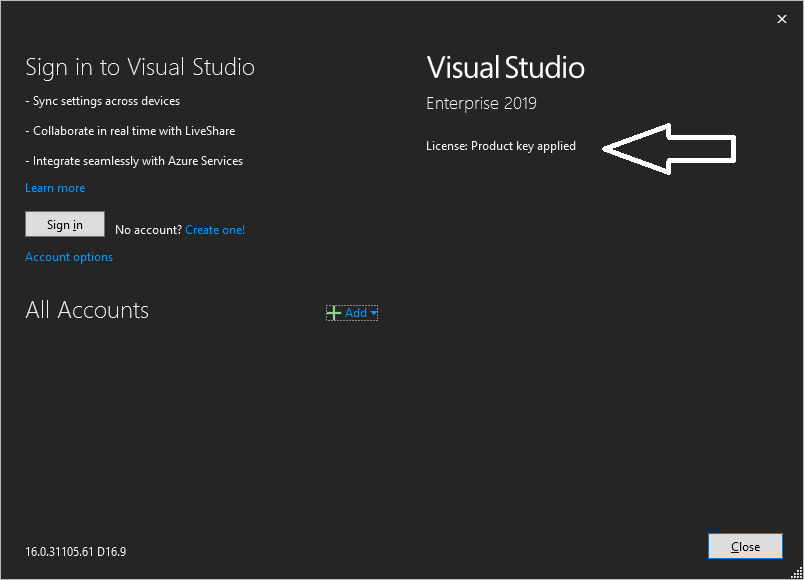
Task: Open the Learn more link
Action: click(x=55, y=188)
